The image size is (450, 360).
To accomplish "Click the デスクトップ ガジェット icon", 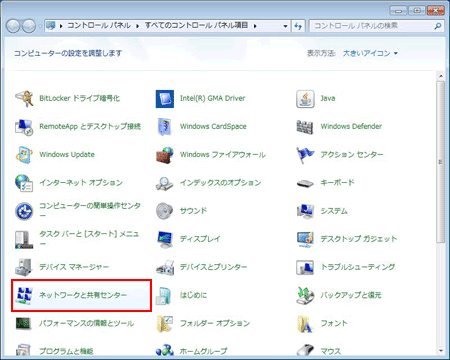I will [305, 239].
